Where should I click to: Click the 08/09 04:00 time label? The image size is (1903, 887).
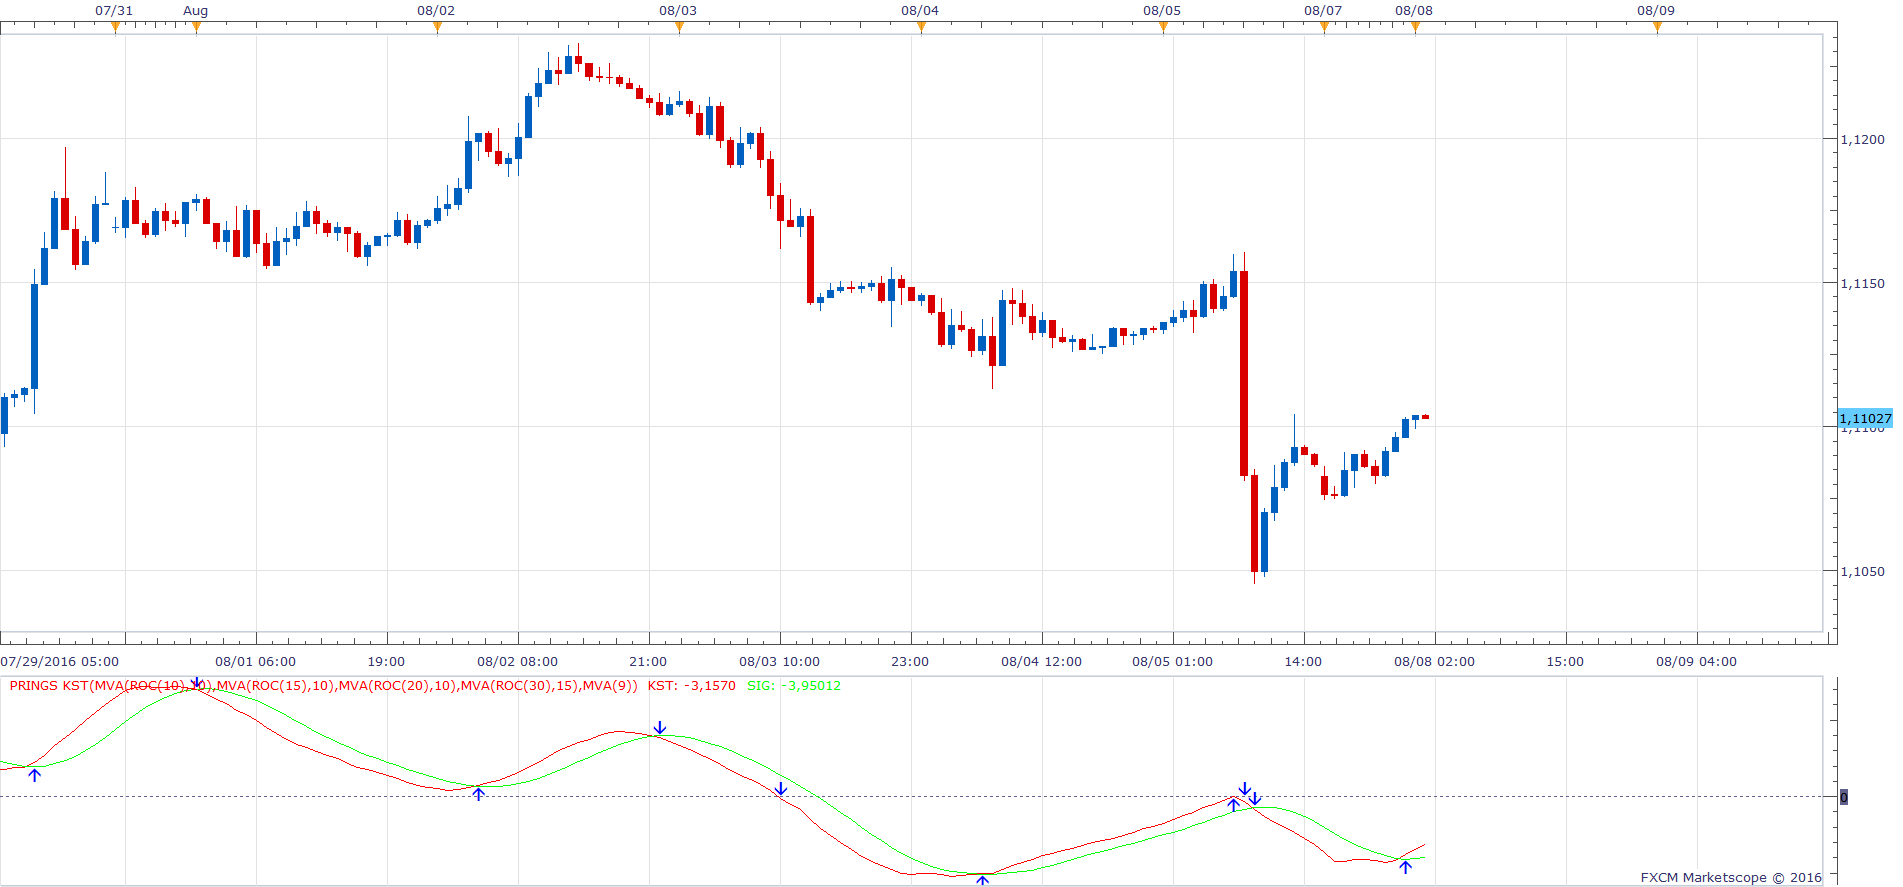click(x=1696, y=662)
